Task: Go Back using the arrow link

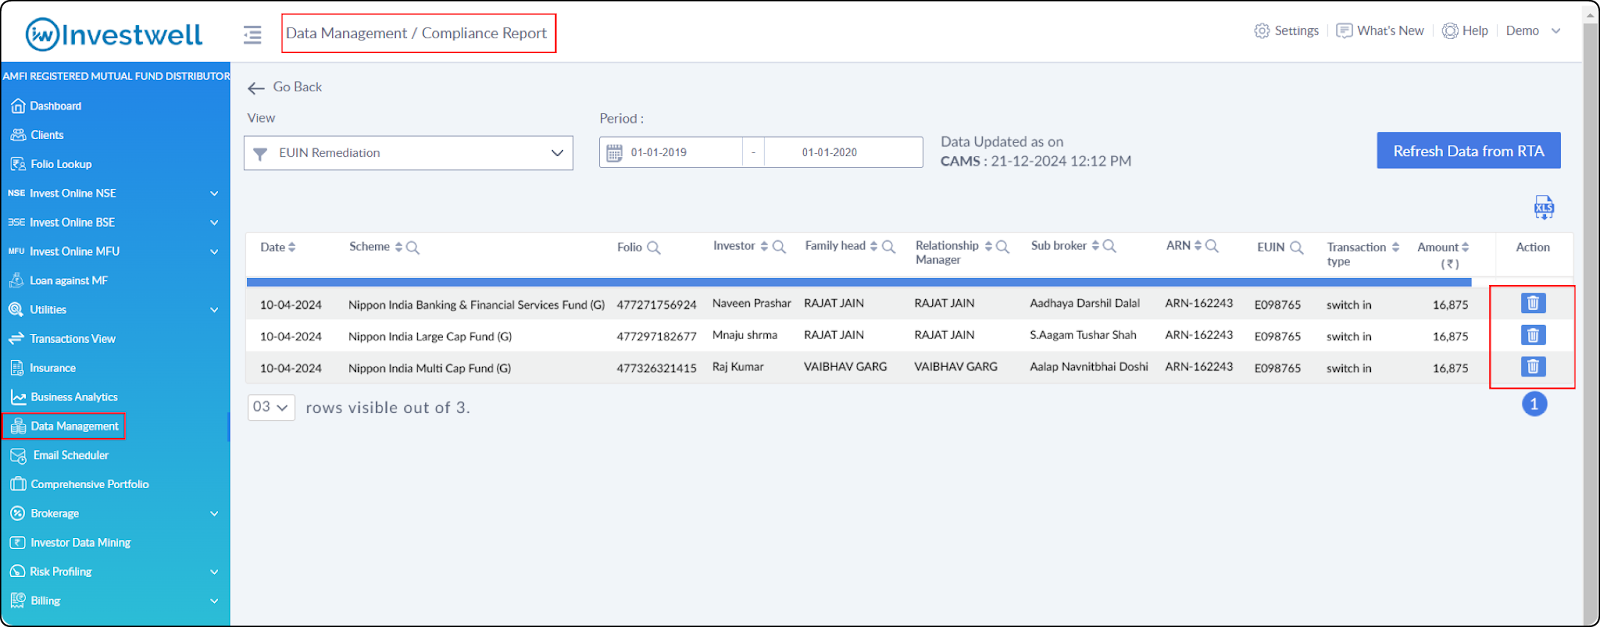Action: (285, 87)
